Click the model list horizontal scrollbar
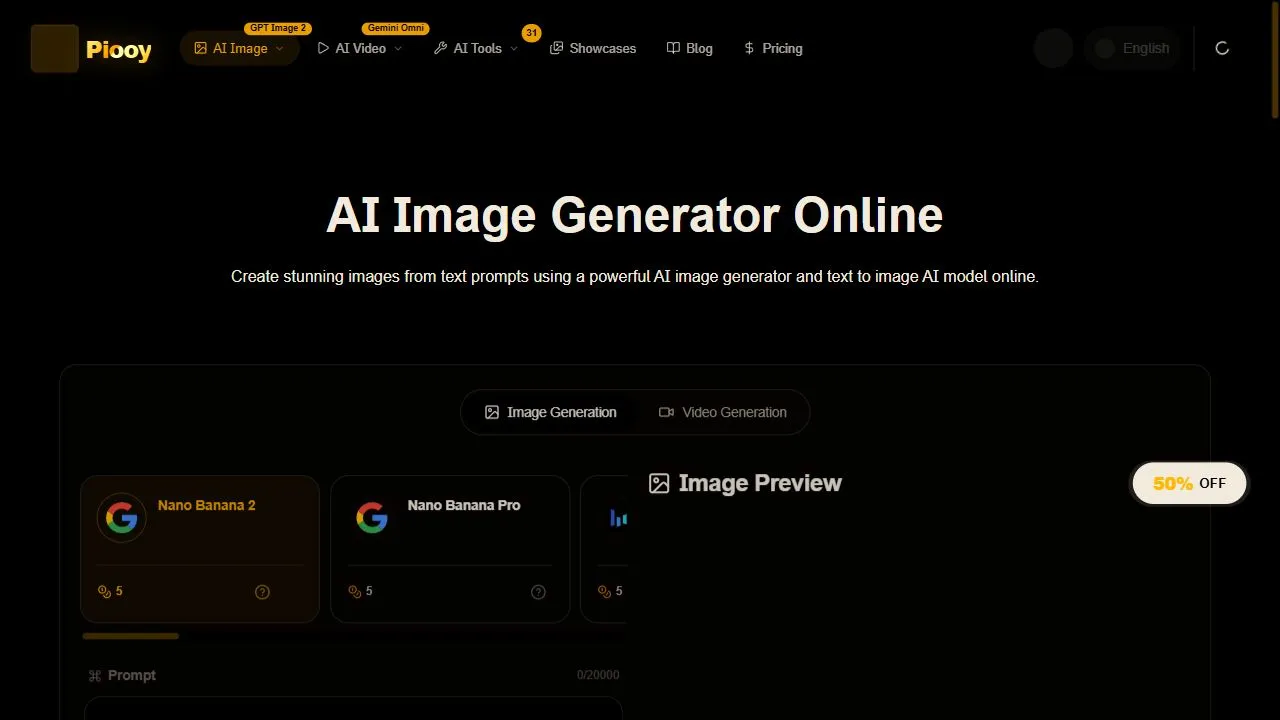 click(131, 636)
